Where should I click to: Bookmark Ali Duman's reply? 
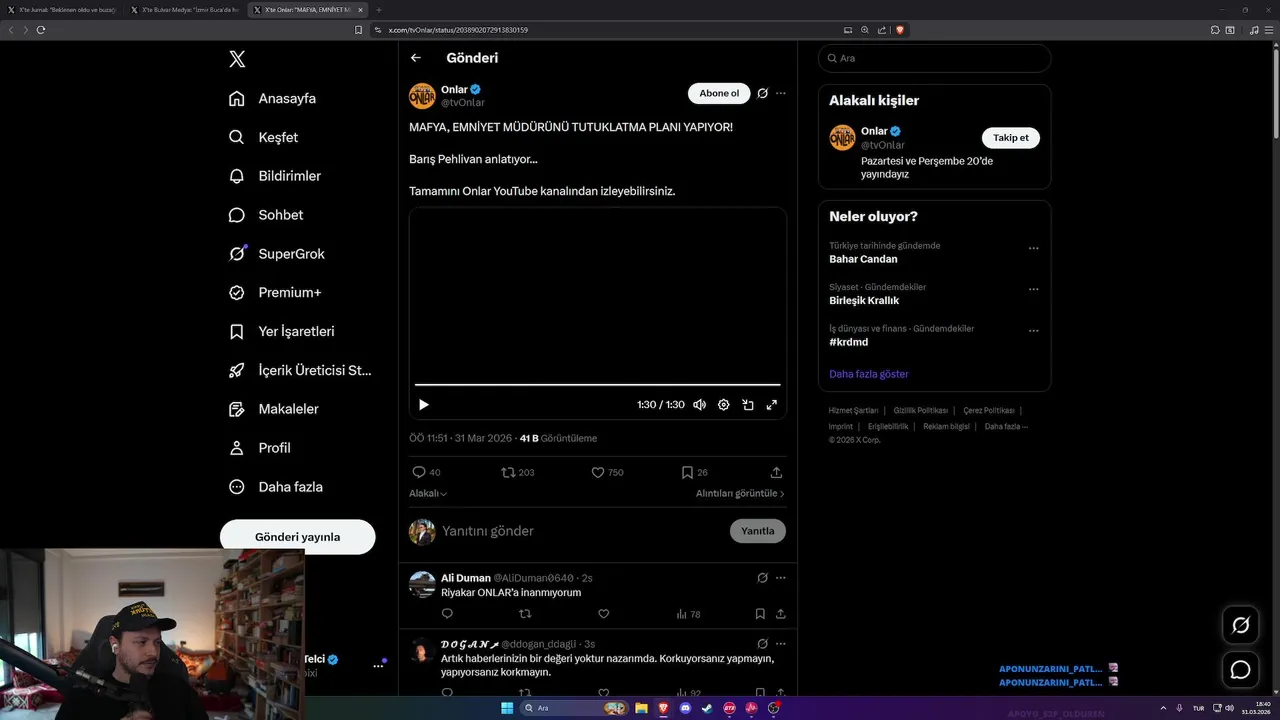coord(760,614)
